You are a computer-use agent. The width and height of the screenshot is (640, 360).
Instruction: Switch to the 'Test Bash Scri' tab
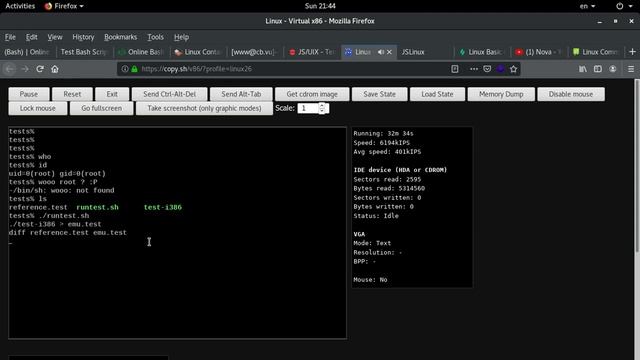click(83, 52)
